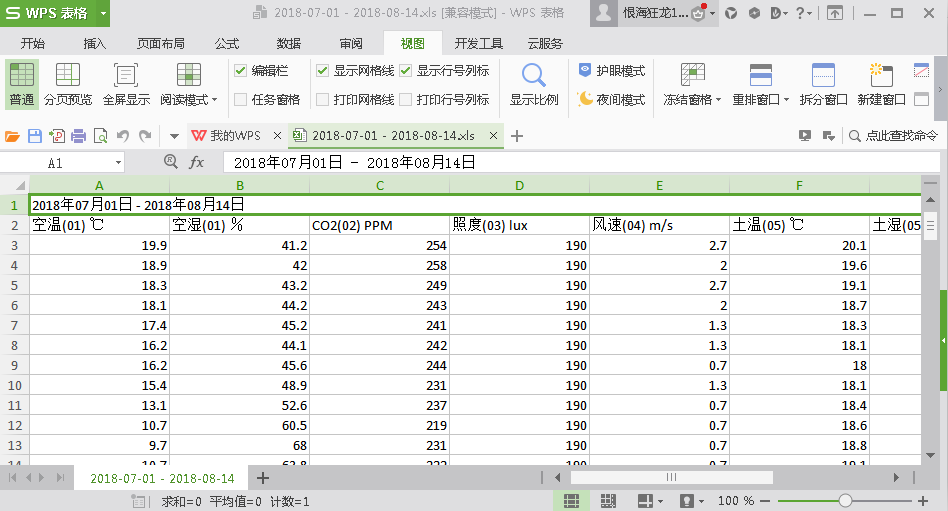This screenshot has width=948, height=511.
Task: Toggle Show Gridlines (显示网格线) checkbox
Action: click(323, 71)
